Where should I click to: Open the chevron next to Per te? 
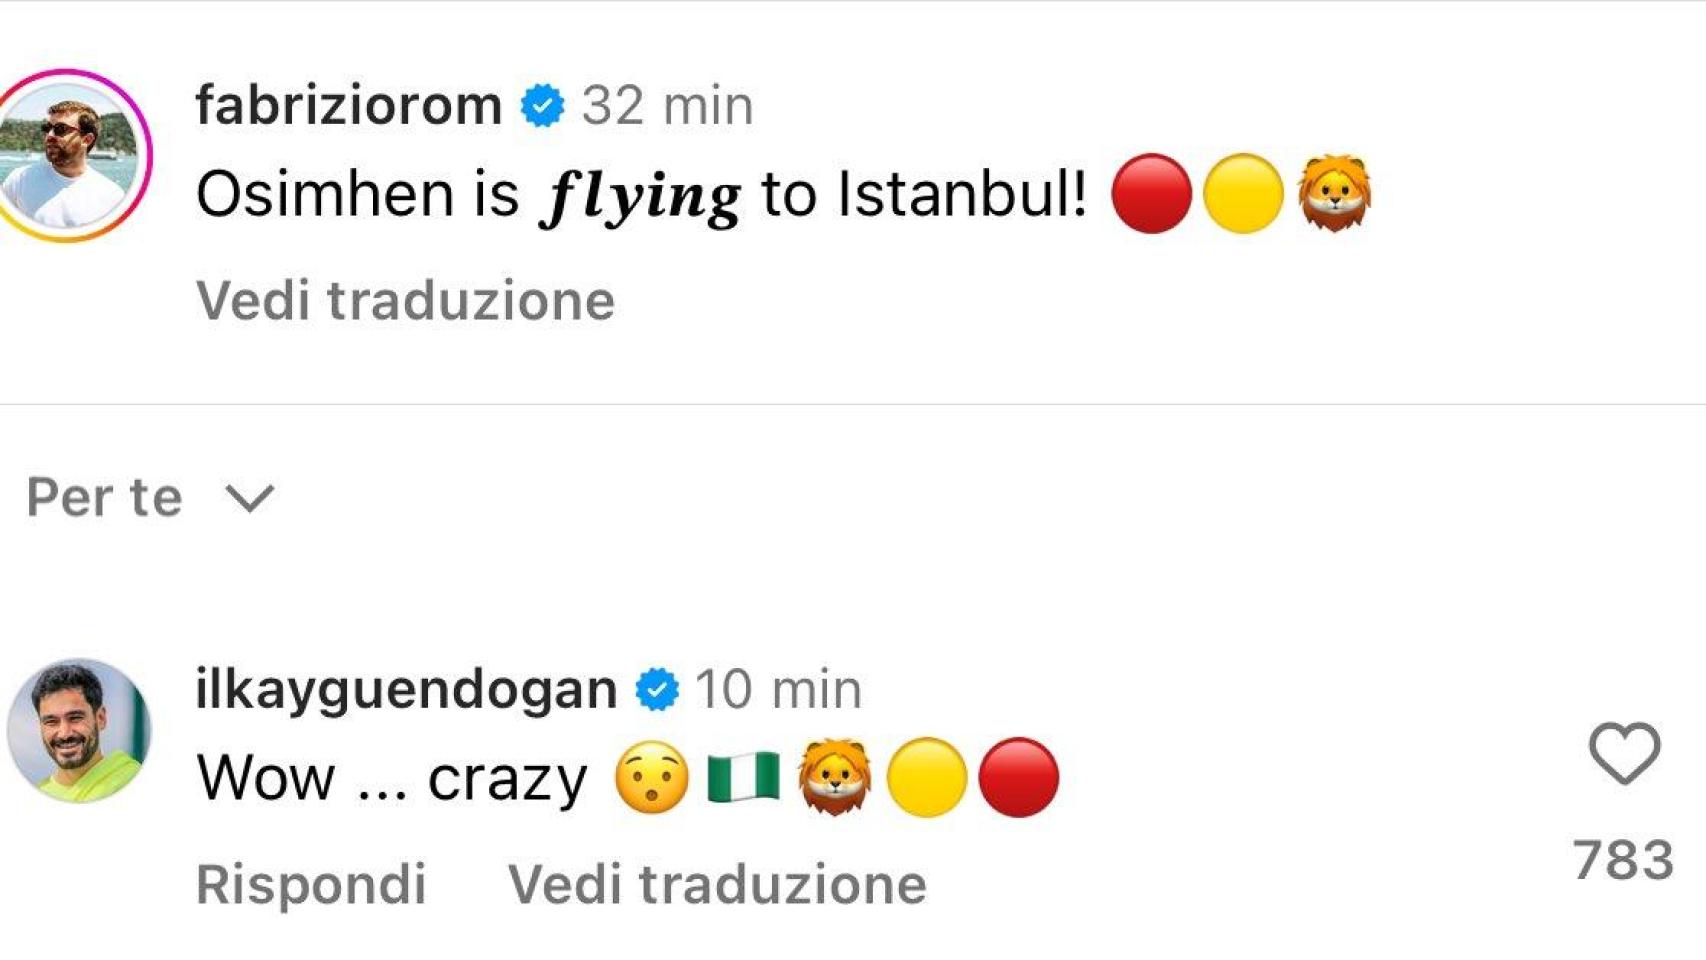[x=249, y=498]
